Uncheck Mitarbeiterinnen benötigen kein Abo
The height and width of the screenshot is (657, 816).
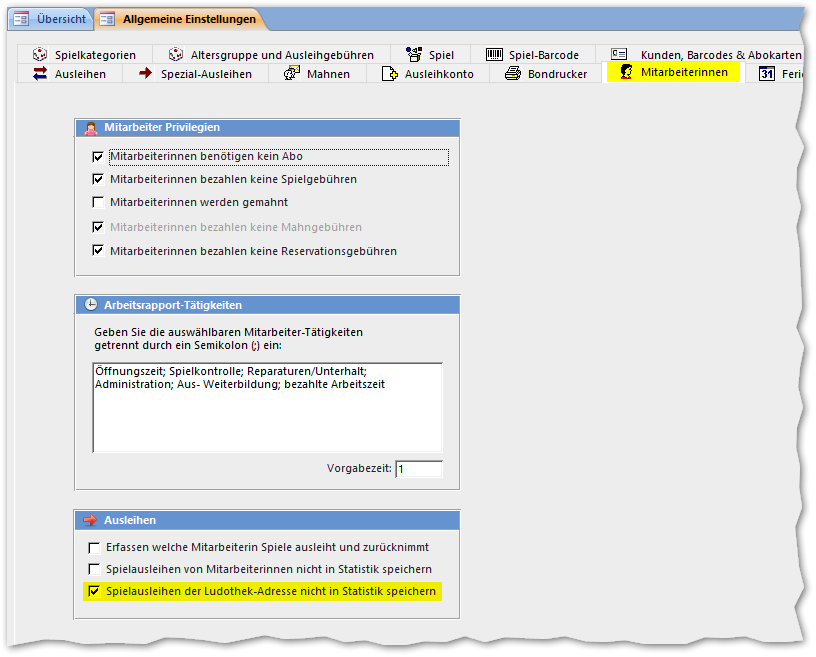(98, 157)
